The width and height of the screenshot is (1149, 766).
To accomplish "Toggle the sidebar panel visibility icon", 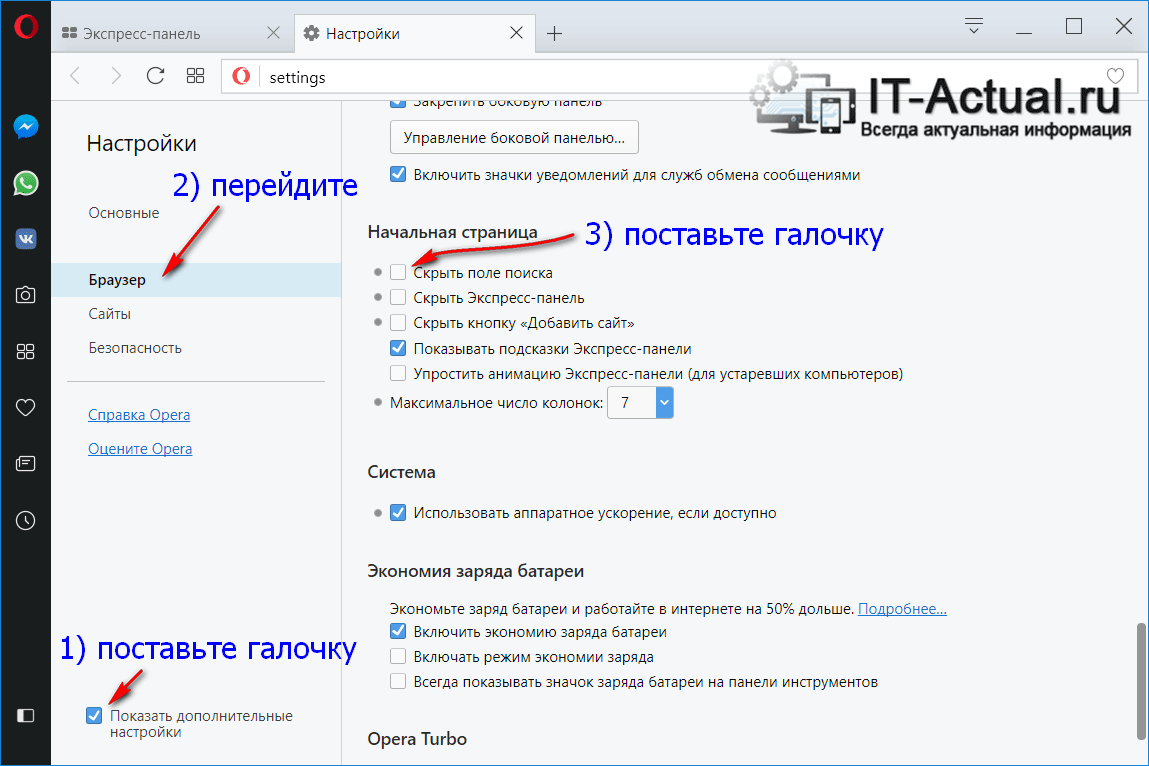I will [x=26, y=715].
